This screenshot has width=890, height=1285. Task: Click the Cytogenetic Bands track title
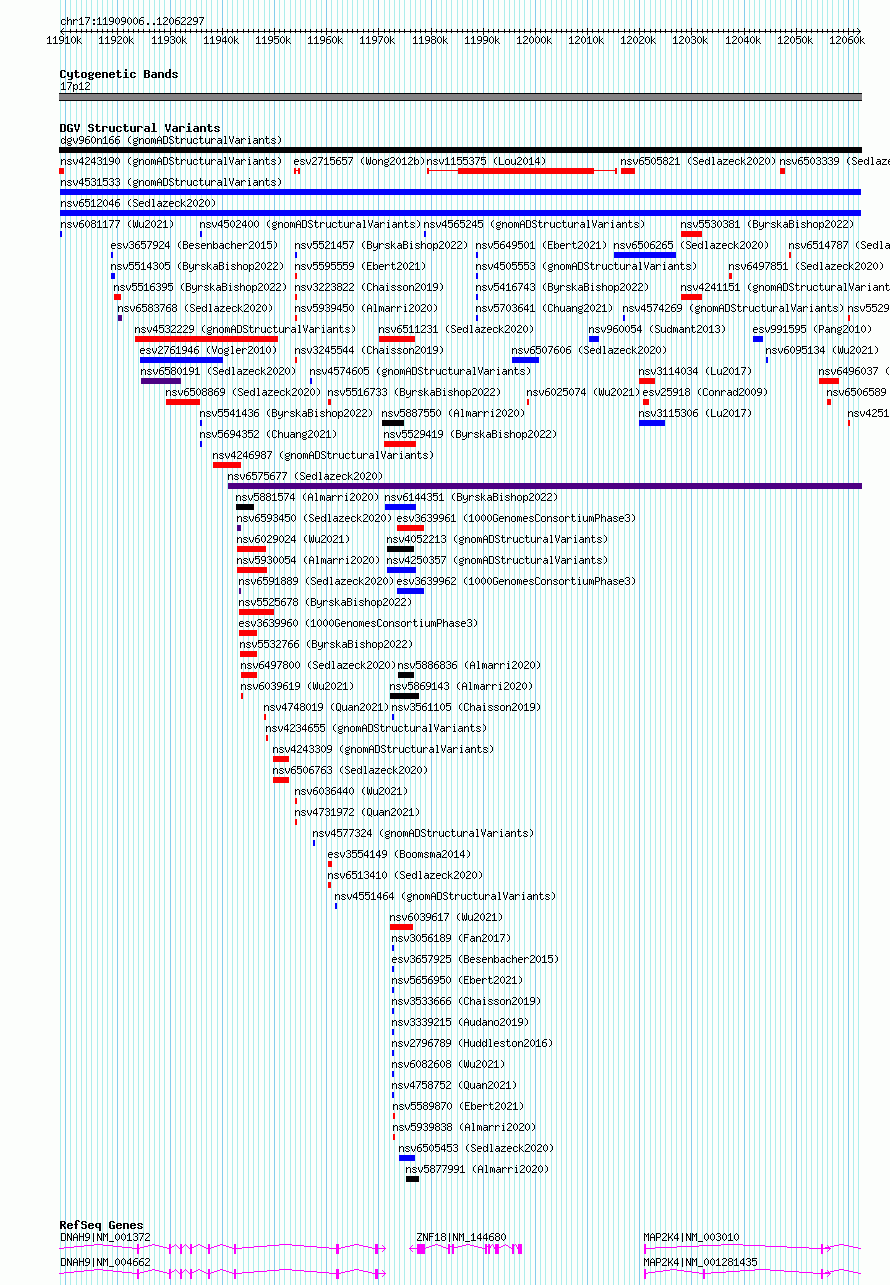(118, 74)
